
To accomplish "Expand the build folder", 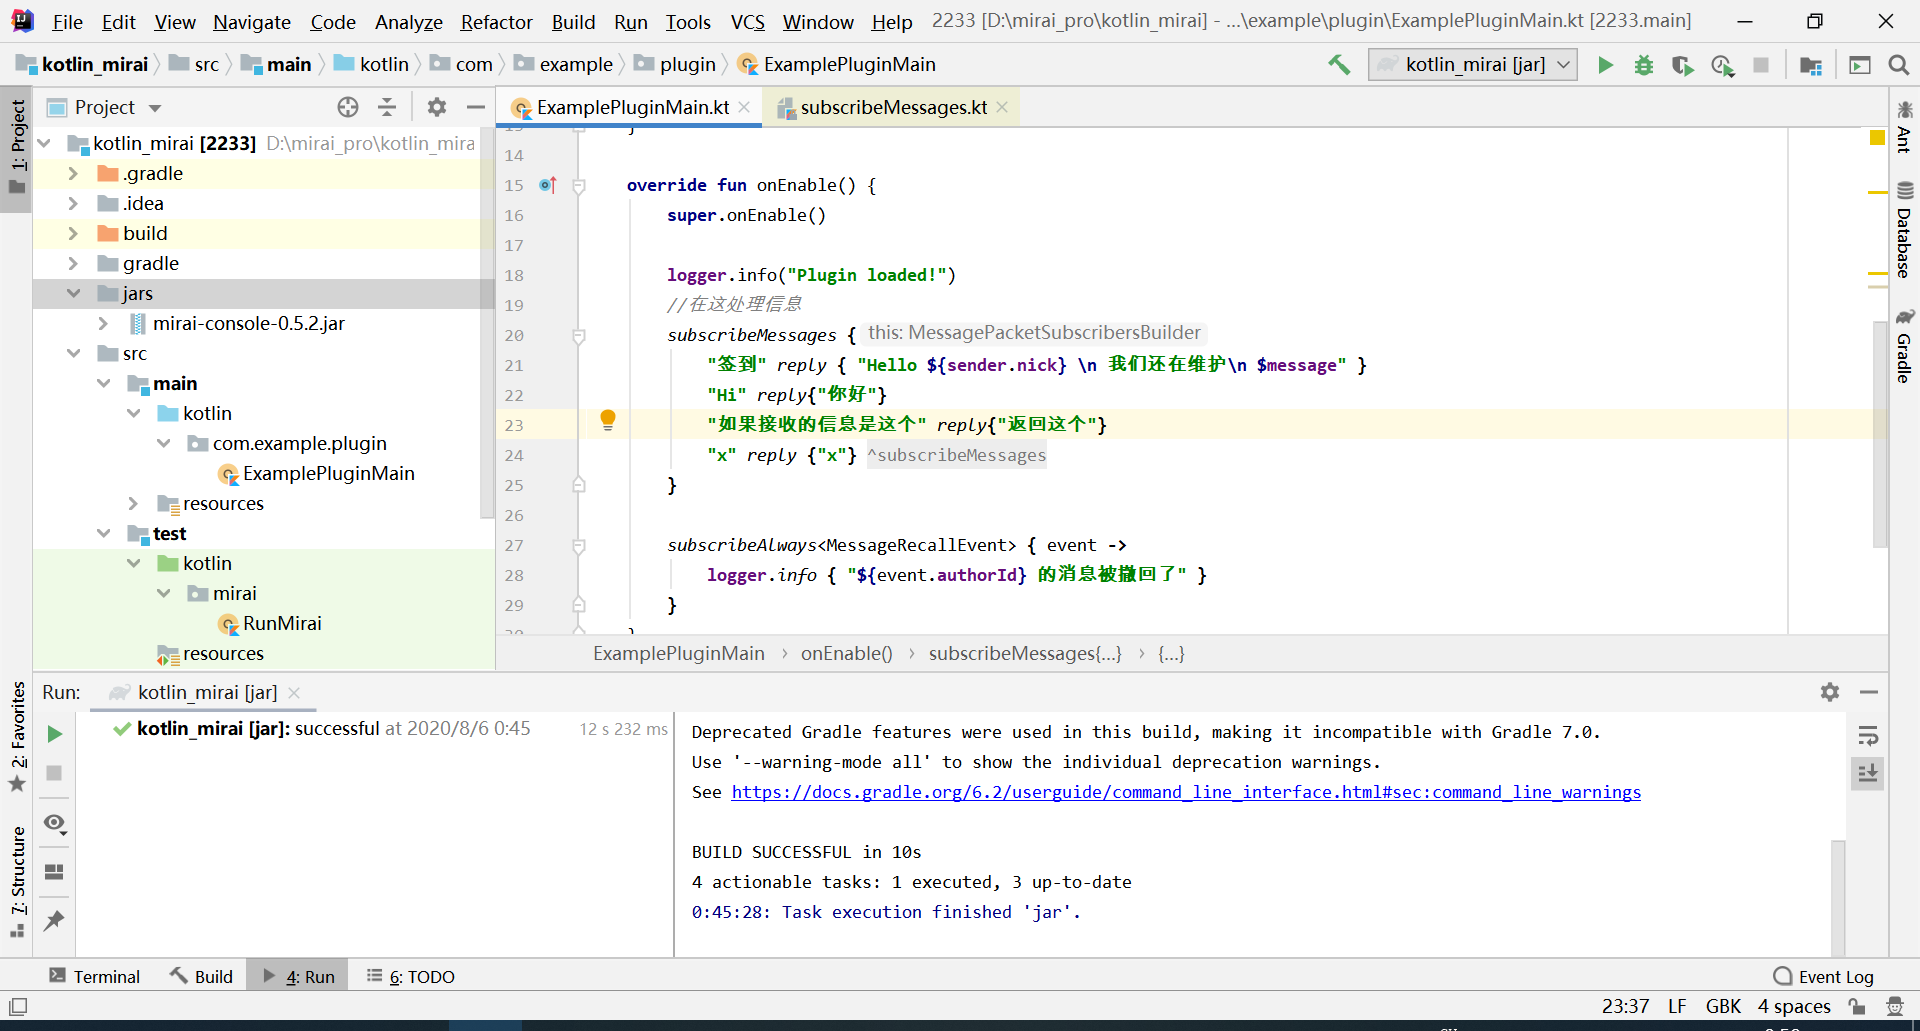I will pyautogui.click(x=73, y=233).
